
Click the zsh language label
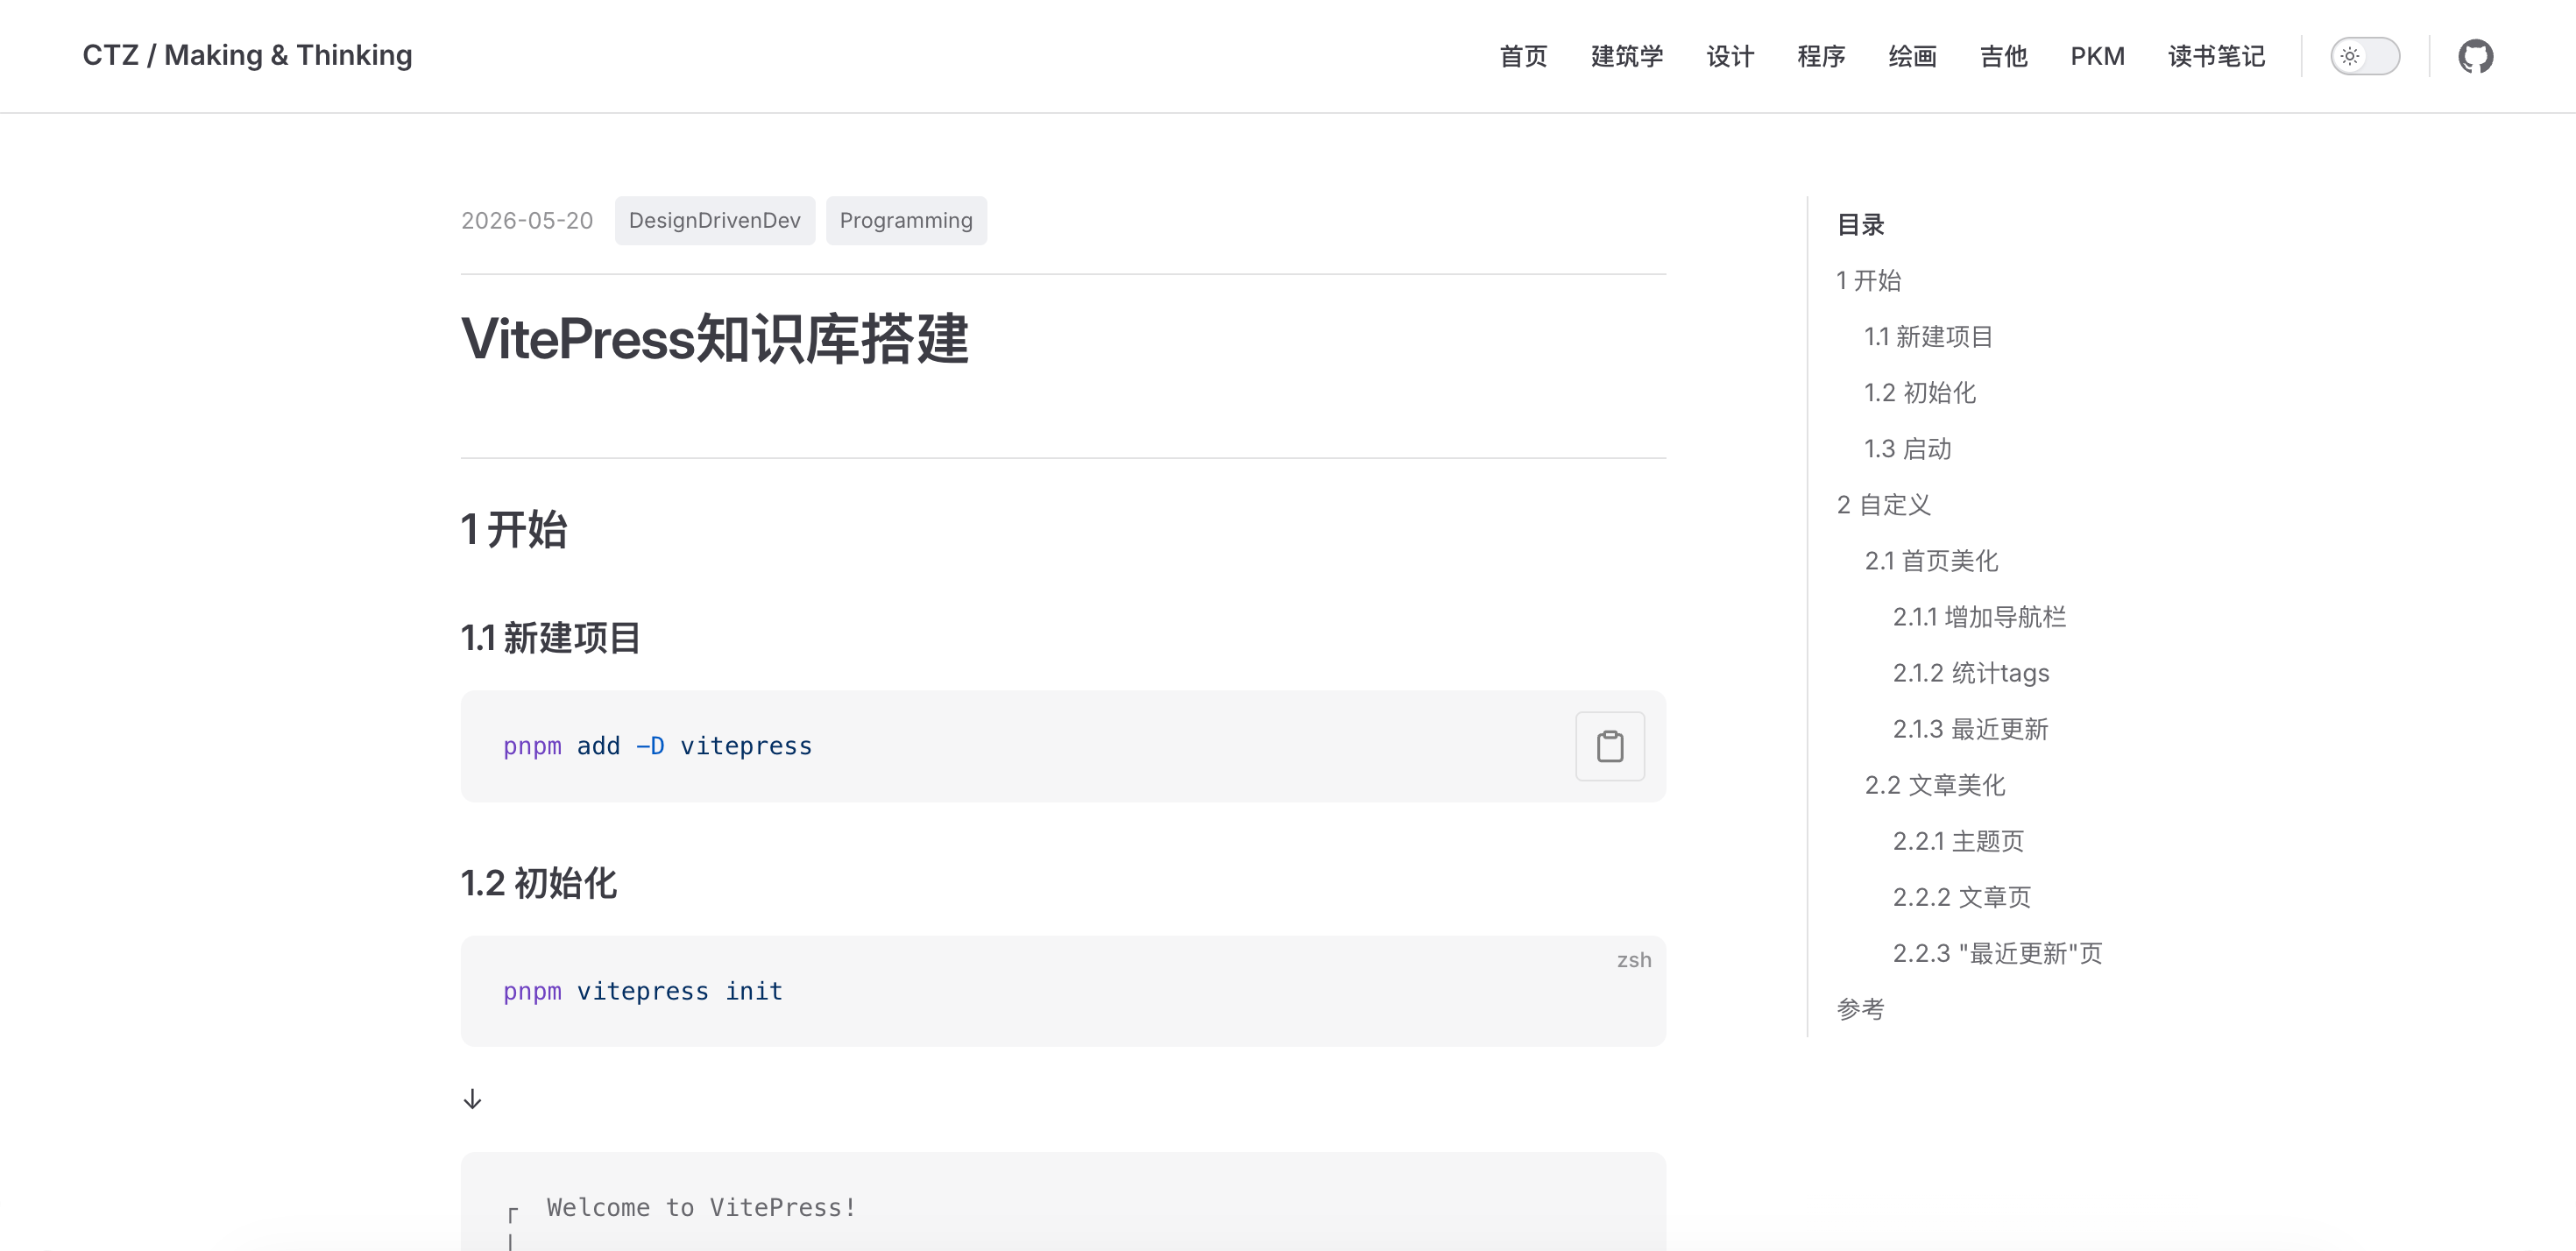(x=1634, y=960)
